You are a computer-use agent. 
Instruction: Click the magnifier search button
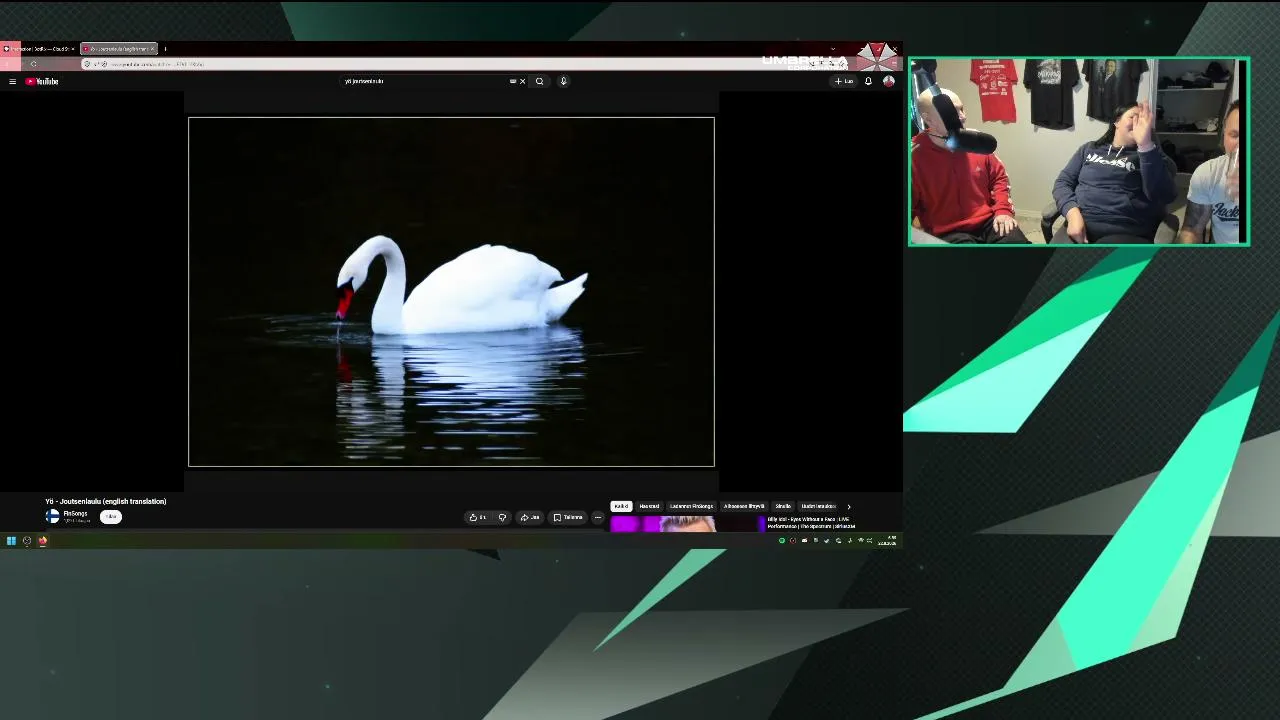tap(539, 82)
